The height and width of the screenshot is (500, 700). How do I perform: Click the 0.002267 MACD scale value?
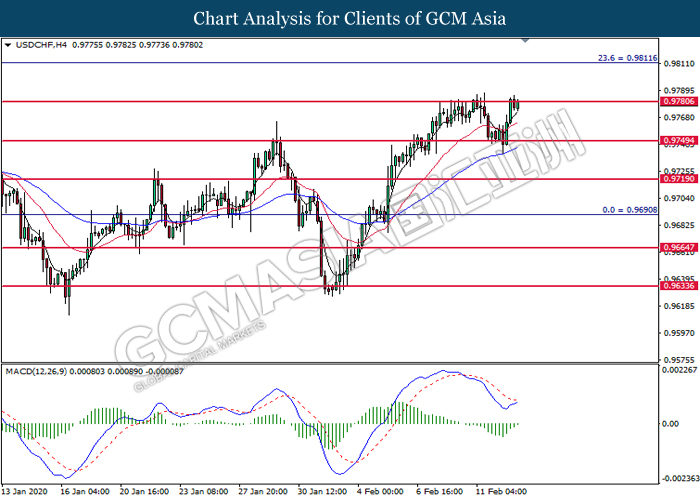click(675, 371)
